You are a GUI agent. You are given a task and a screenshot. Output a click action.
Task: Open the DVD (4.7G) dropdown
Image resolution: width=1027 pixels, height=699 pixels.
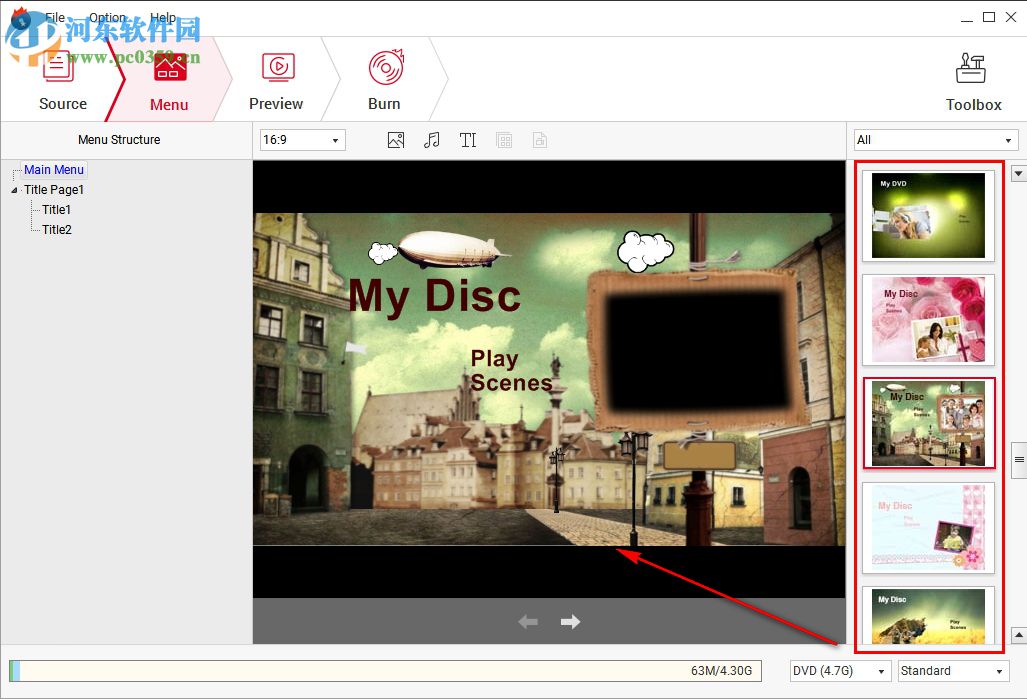[839, 670]
